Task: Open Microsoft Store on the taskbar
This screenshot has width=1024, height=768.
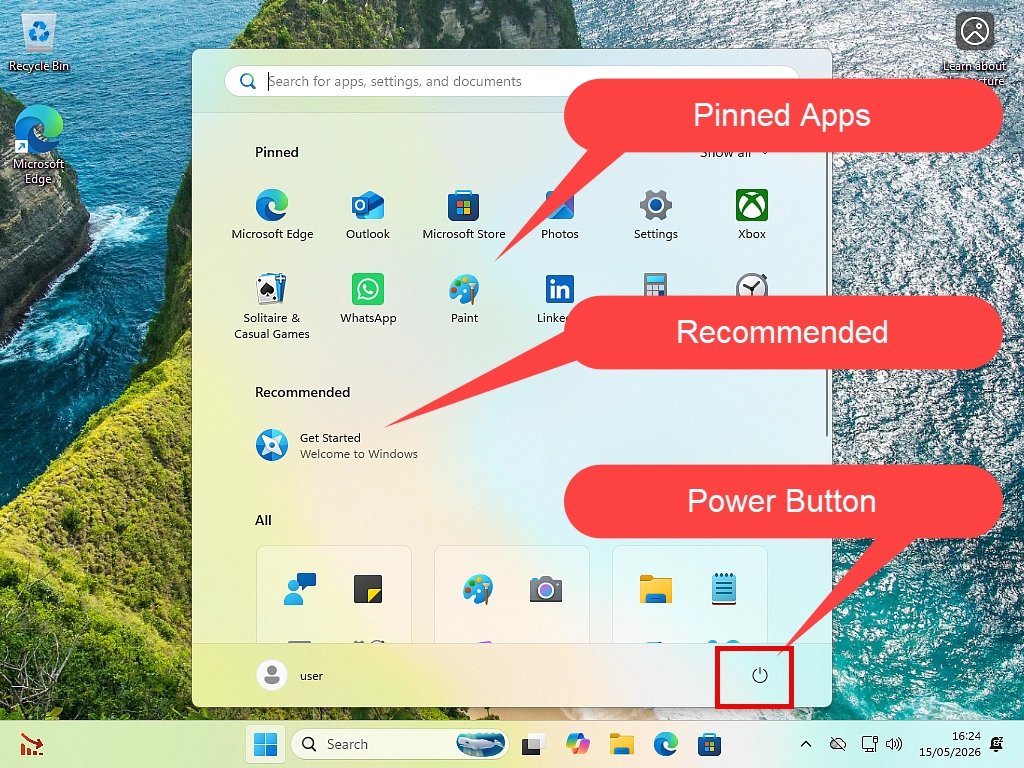Action: point(709,744)
